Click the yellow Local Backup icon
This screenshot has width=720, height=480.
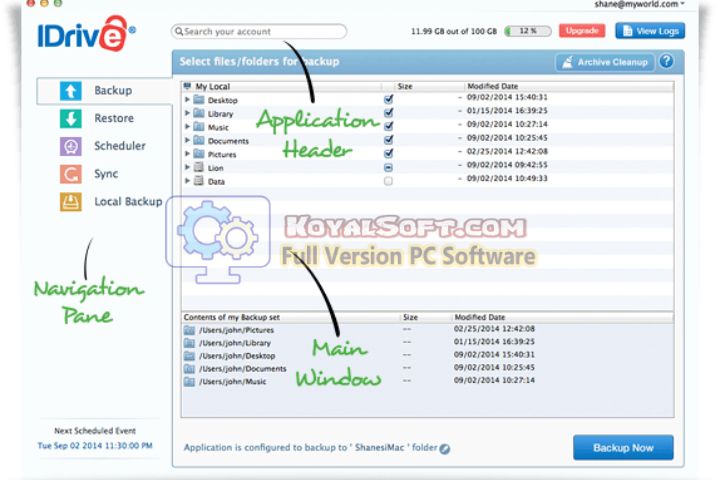coord(71,202)
